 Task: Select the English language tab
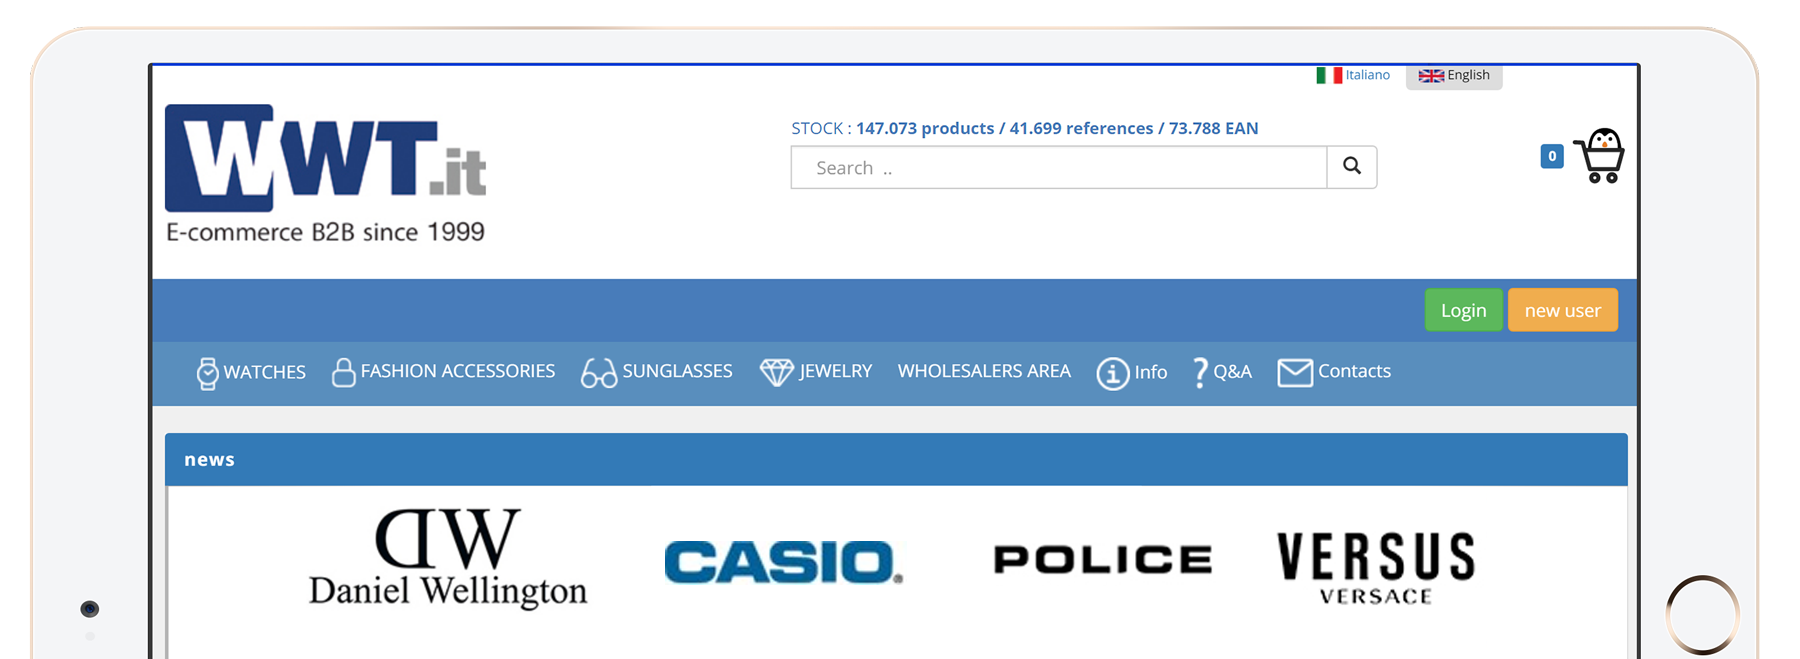(x=1454, y=76)
